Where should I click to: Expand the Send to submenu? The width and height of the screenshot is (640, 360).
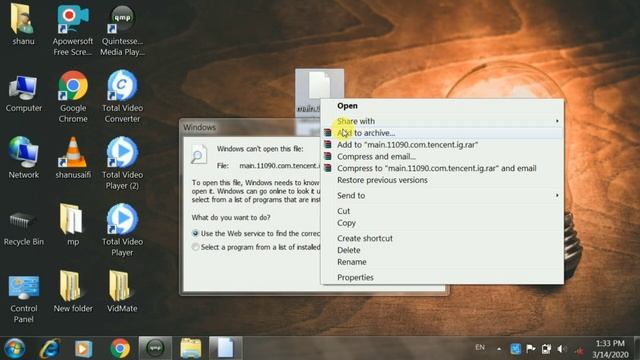(442, 196)
